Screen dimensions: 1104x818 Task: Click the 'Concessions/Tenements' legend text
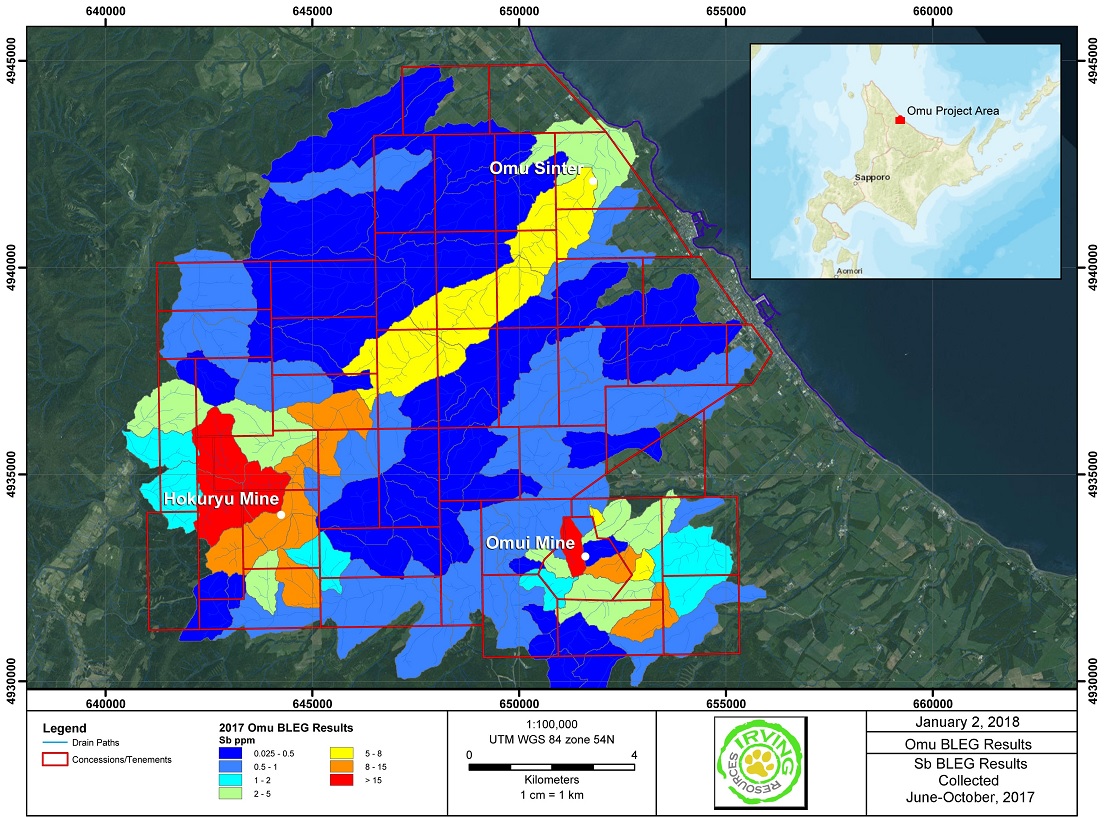122,760
